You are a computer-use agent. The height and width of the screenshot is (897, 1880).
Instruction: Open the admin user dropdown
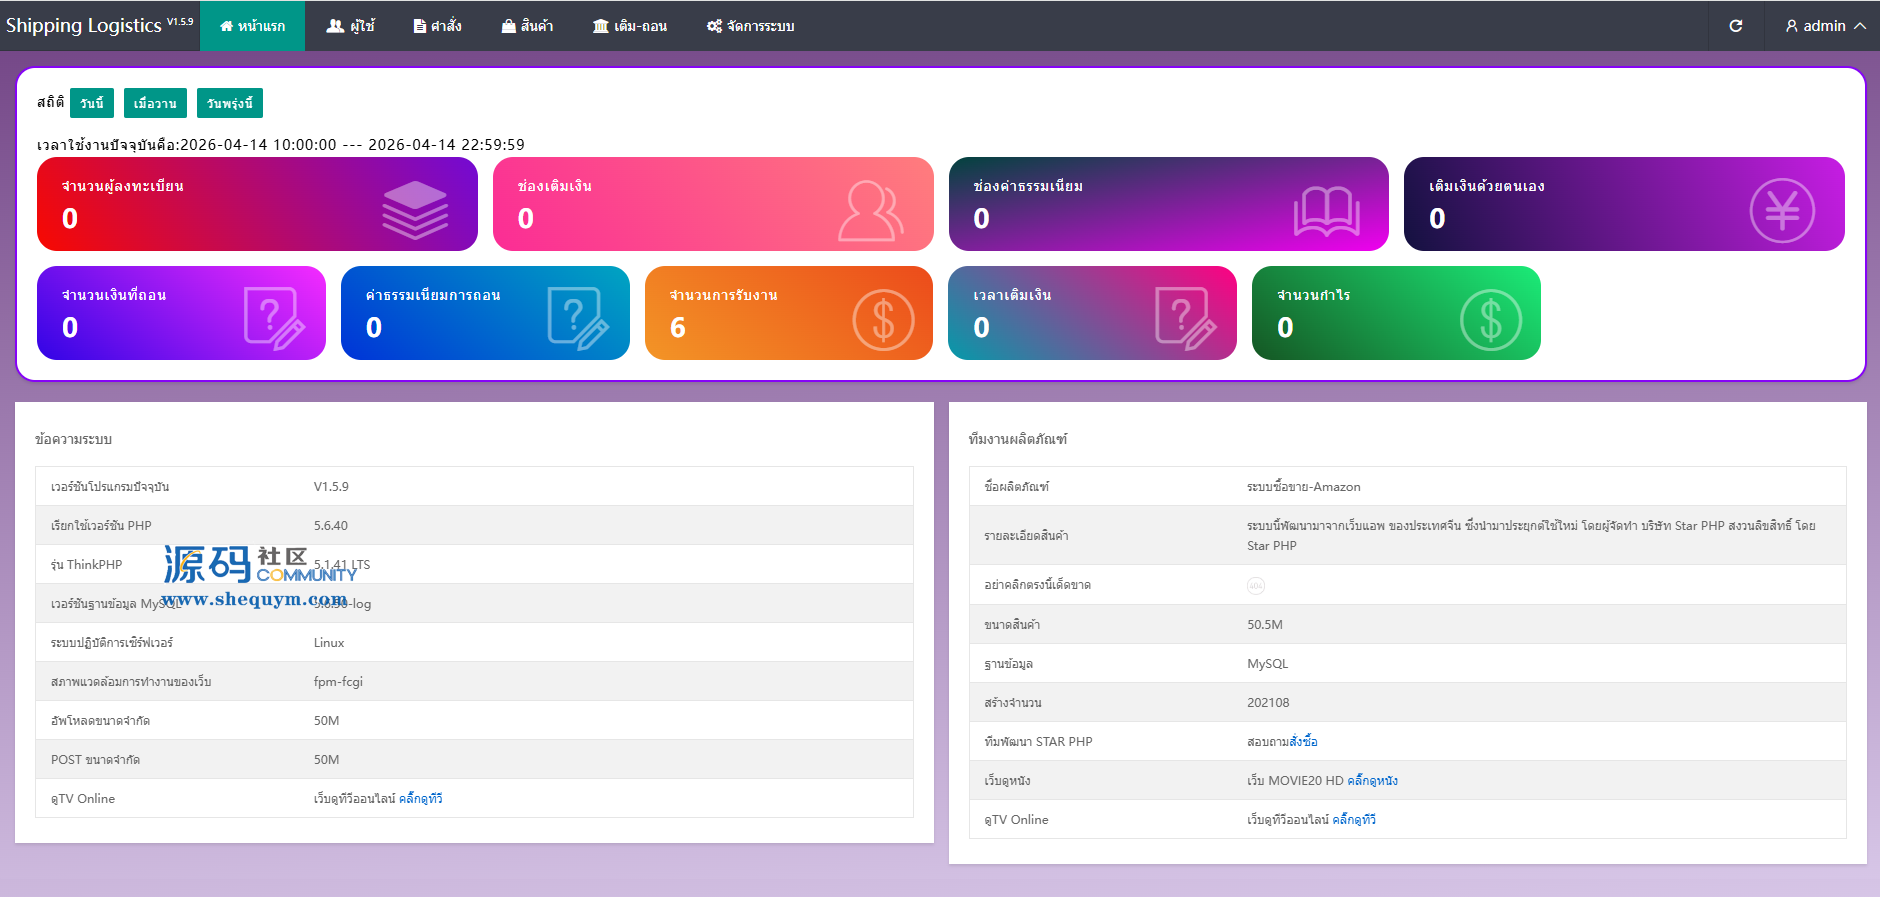[1825, 26]
